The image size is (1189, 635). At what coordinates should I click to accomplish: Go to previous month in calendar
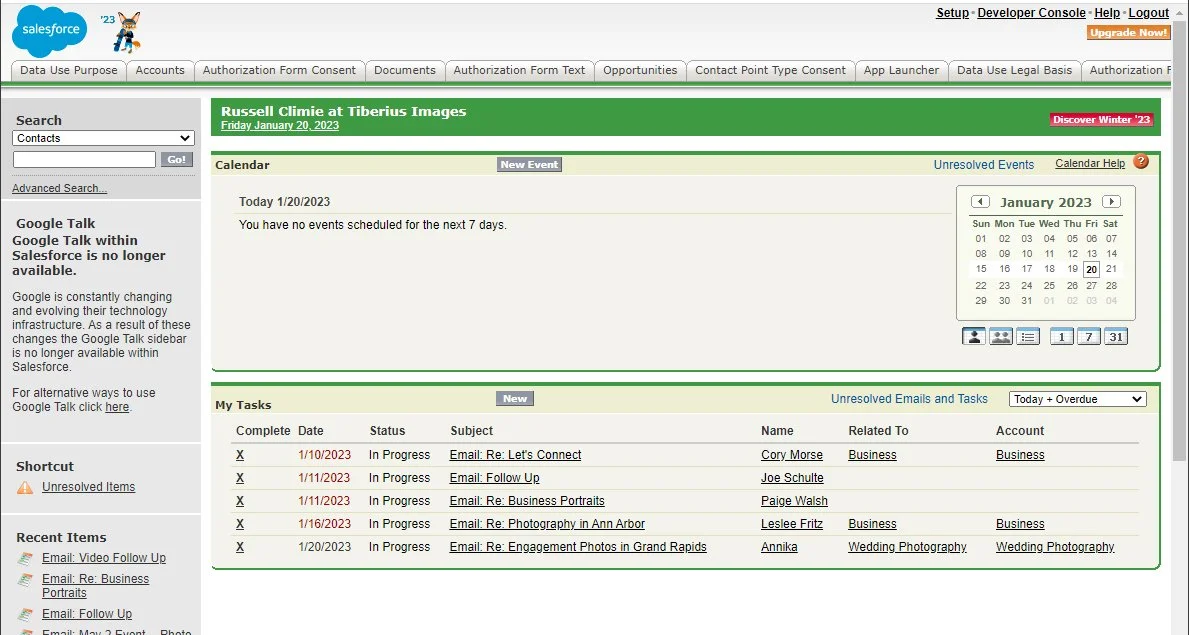[980, 202]
